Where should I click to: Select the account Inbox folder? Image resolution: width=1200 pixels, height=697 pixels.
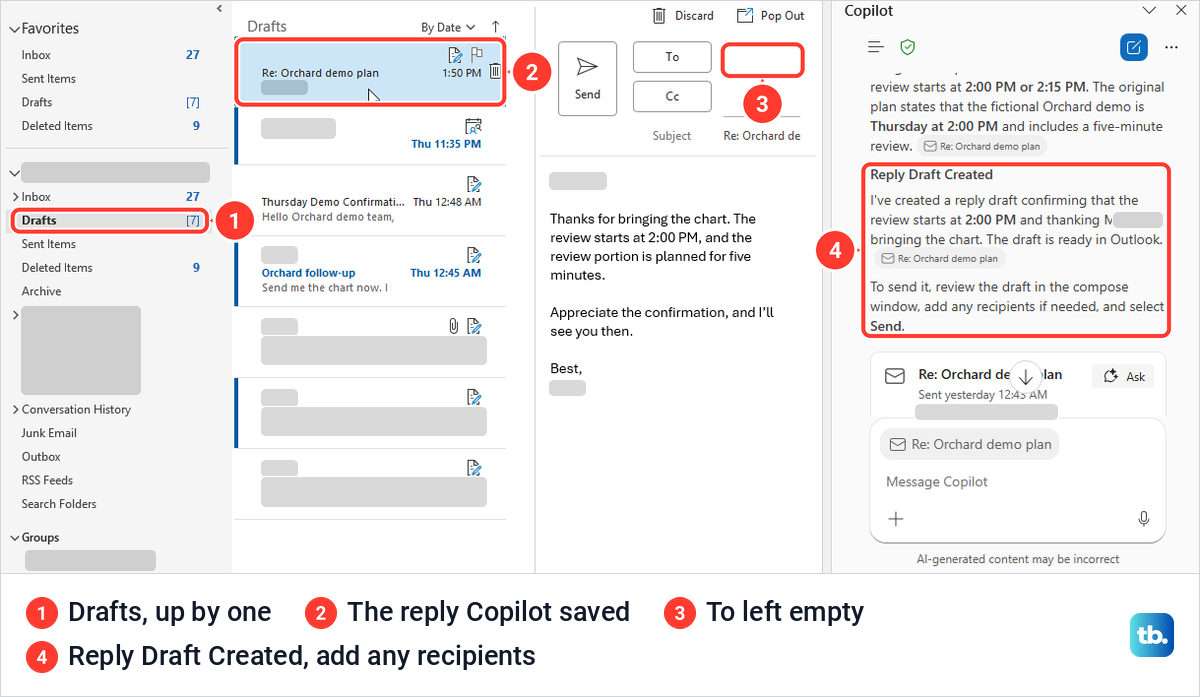(x=110, y=197)
